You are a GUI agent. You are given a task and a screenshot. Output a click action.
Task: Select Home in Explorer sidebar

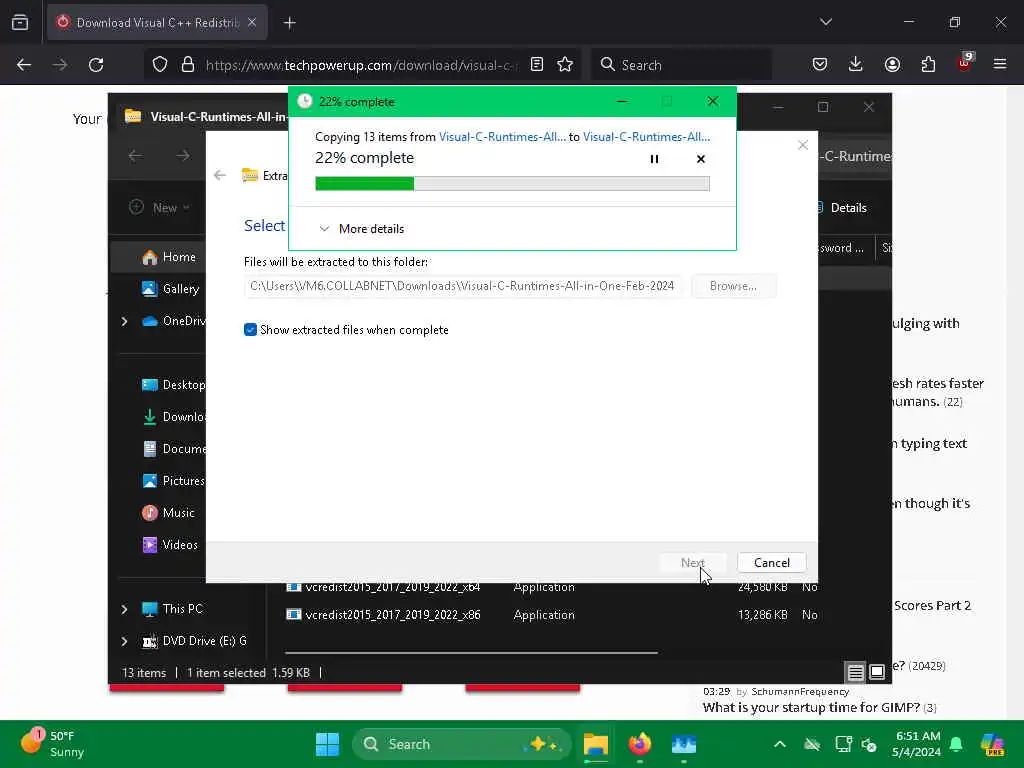coord(168,257)
